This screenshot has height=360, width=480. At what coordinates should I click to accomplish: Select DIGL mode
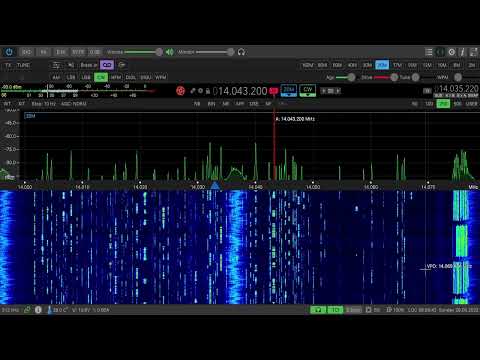[131, 77]
